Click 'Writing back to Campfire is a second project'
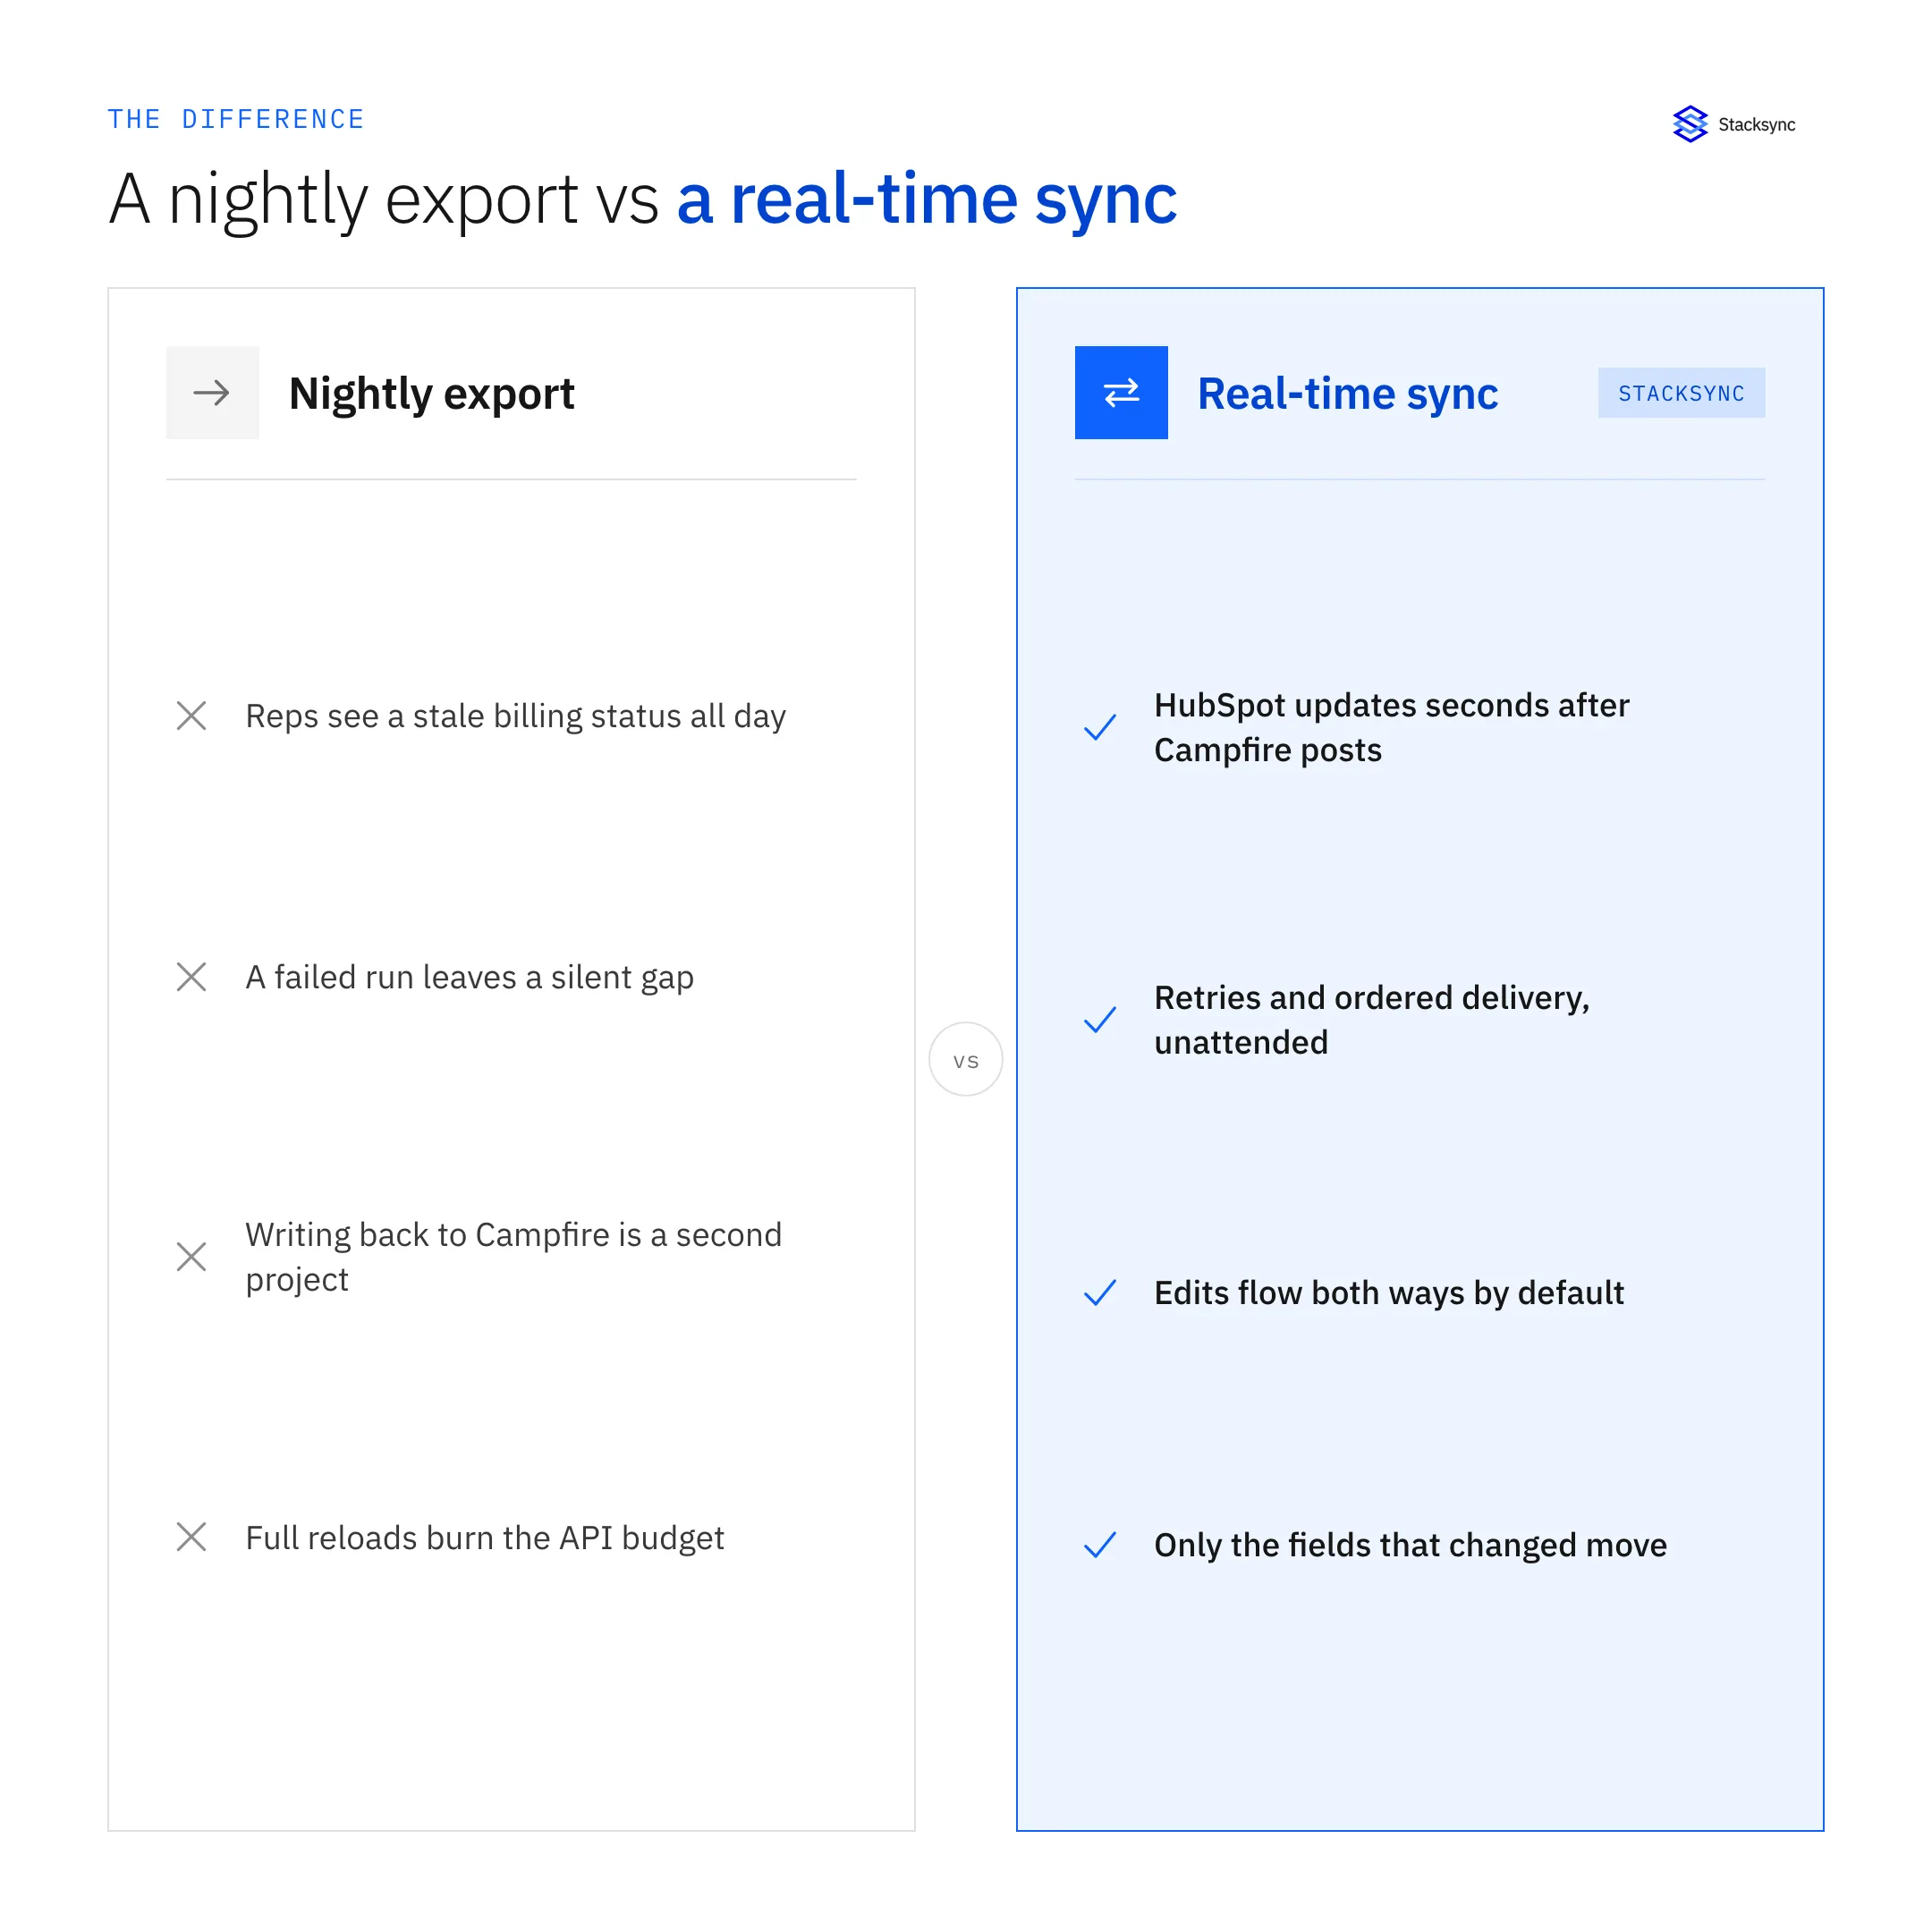The height and width of the screenshot is (1932, 1932). click(x=514, y=1257)
